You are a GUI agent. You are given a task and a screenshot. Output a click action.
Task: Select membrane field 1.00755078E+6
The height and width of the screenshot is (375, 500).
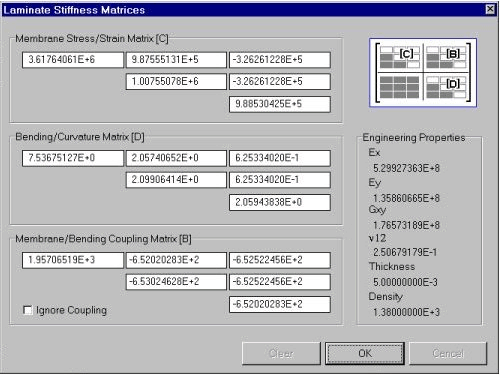point(176,81)
